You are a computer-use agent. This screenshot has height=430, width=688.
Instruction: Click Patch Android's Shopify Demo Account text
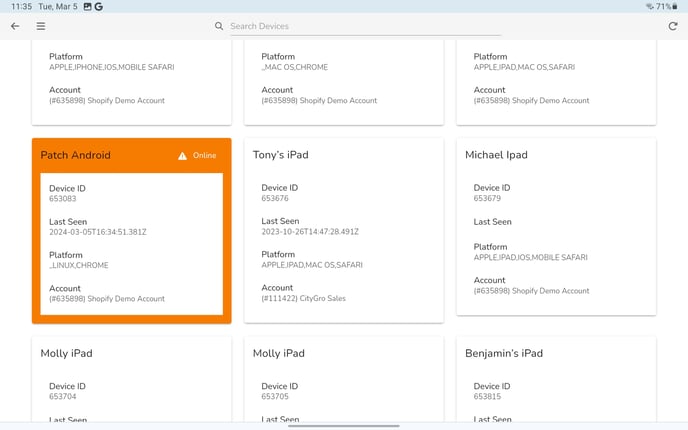107,299
